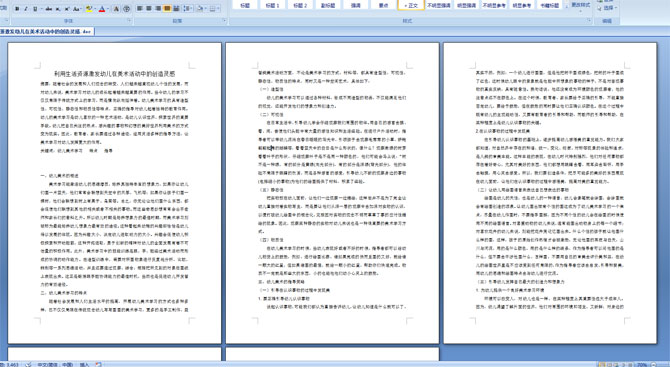Click the 插入 mode indicator in status bar
Image resolution: width=670 pixels, height=367 pixels.
point(84,364)
